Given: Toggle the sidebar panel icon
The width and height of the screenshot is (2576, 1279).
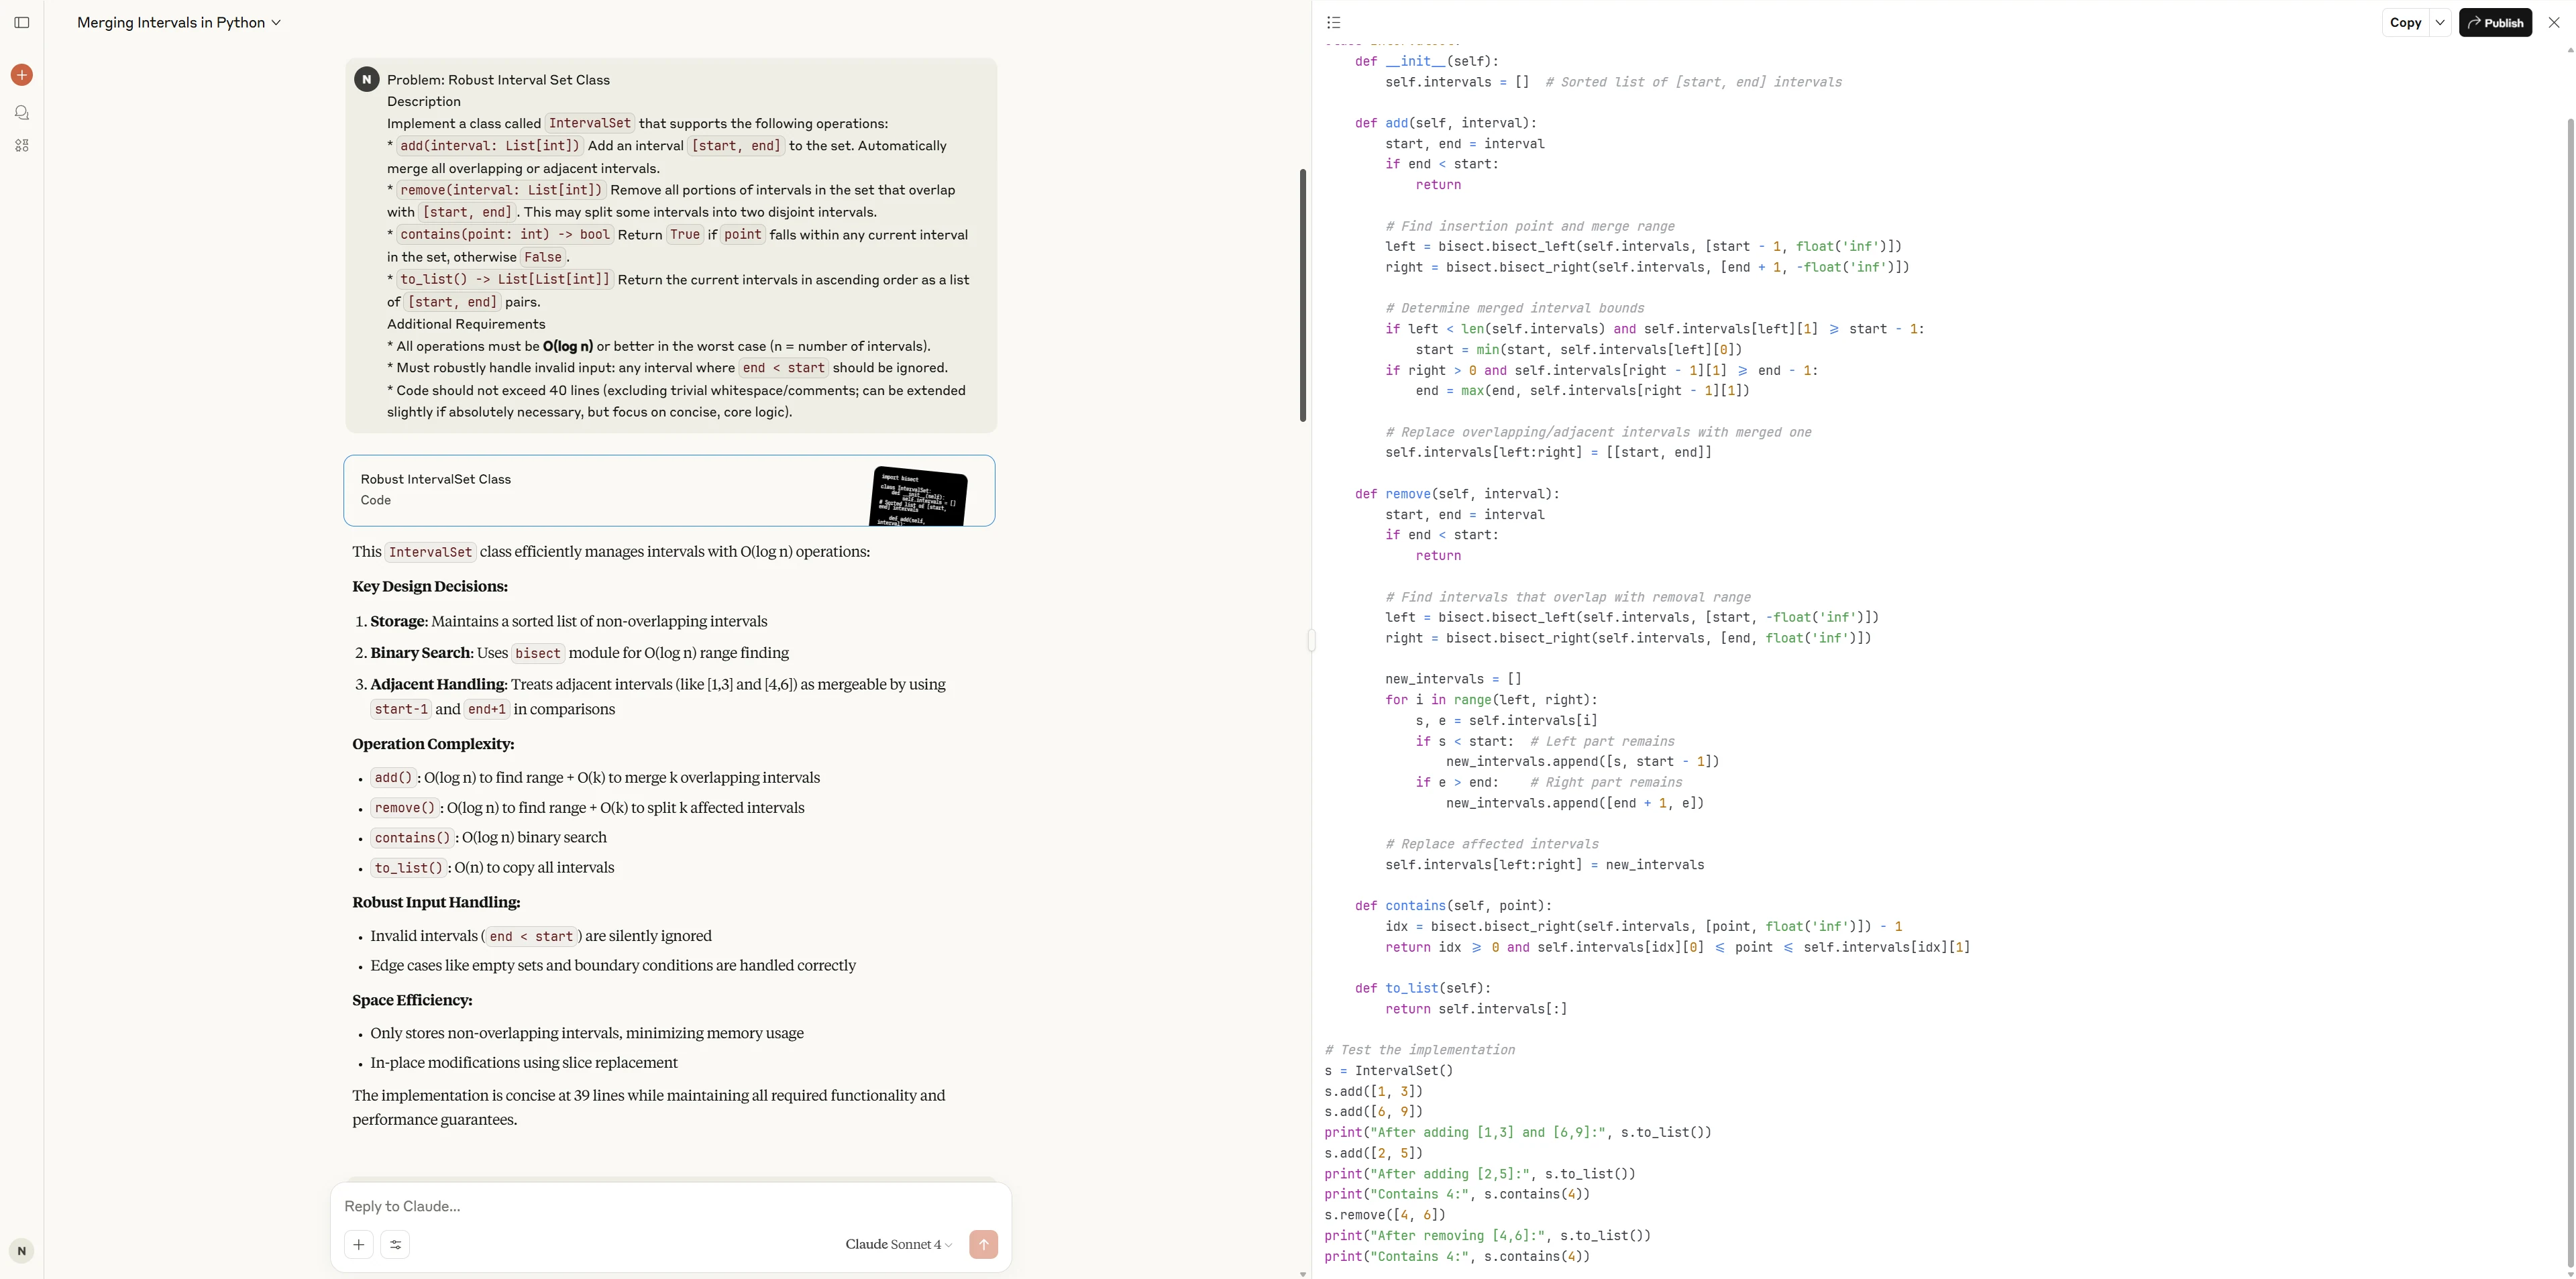Looking at the screenshot, I should (22, 22).
